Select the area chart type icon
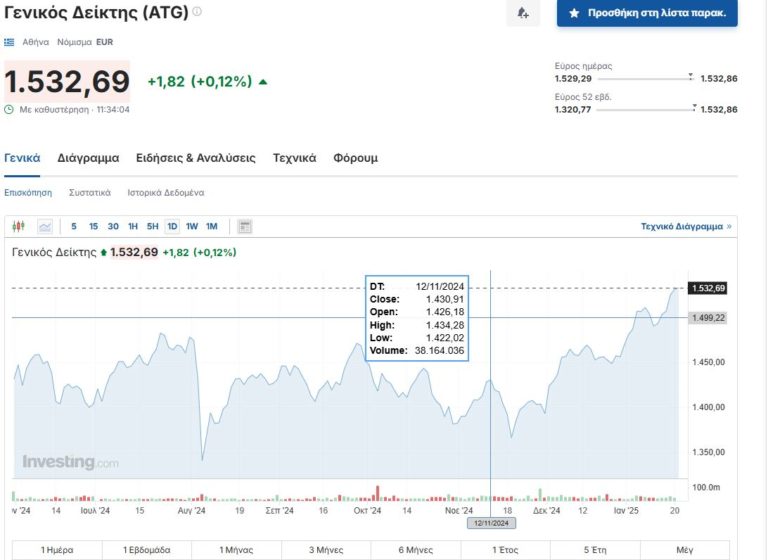The image size is (768, 560). coord(45,227)
